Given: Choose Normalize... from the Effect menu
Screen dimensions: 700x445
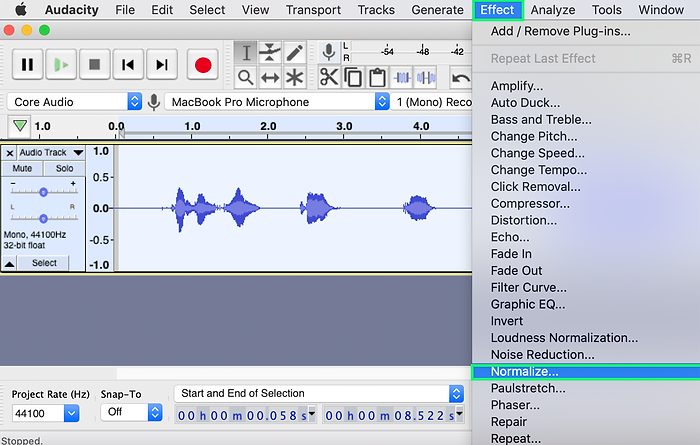Looking at the screenshot, I should (x=586, y=371).
